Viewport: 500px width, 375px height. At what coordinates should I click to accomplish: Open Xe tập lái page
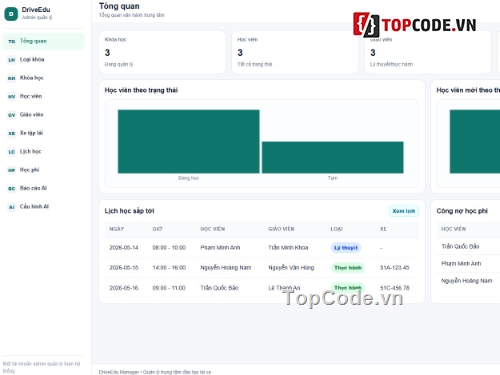(44, 133)
